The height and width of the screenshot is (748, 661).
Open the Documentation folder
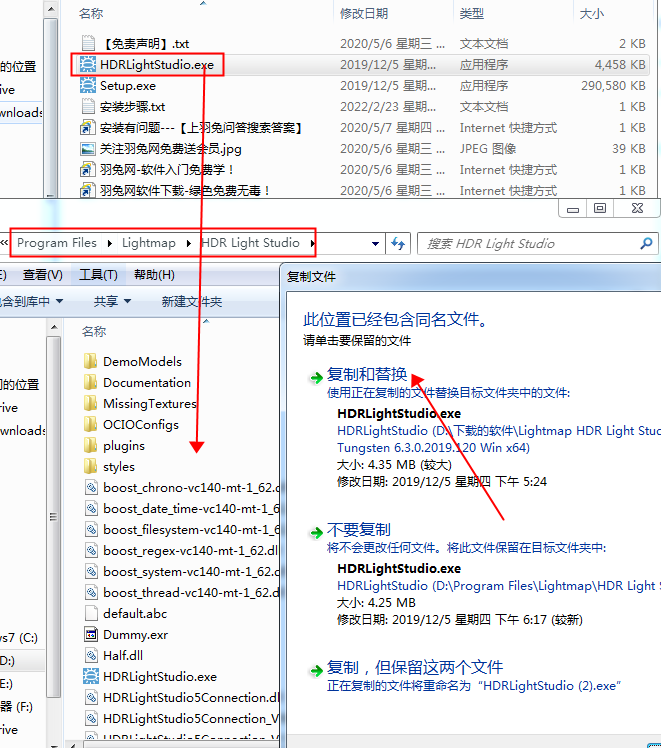pos(147,383)
